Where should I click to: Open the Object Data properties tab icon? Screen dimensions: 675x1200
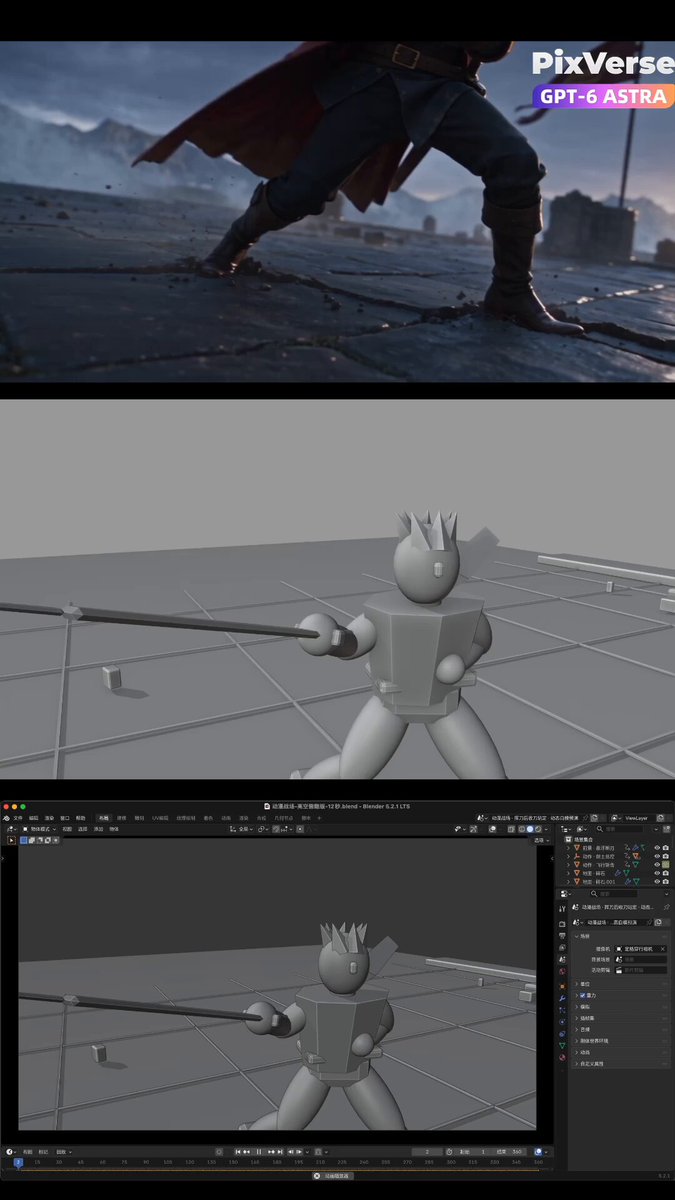coord(562,1046)
